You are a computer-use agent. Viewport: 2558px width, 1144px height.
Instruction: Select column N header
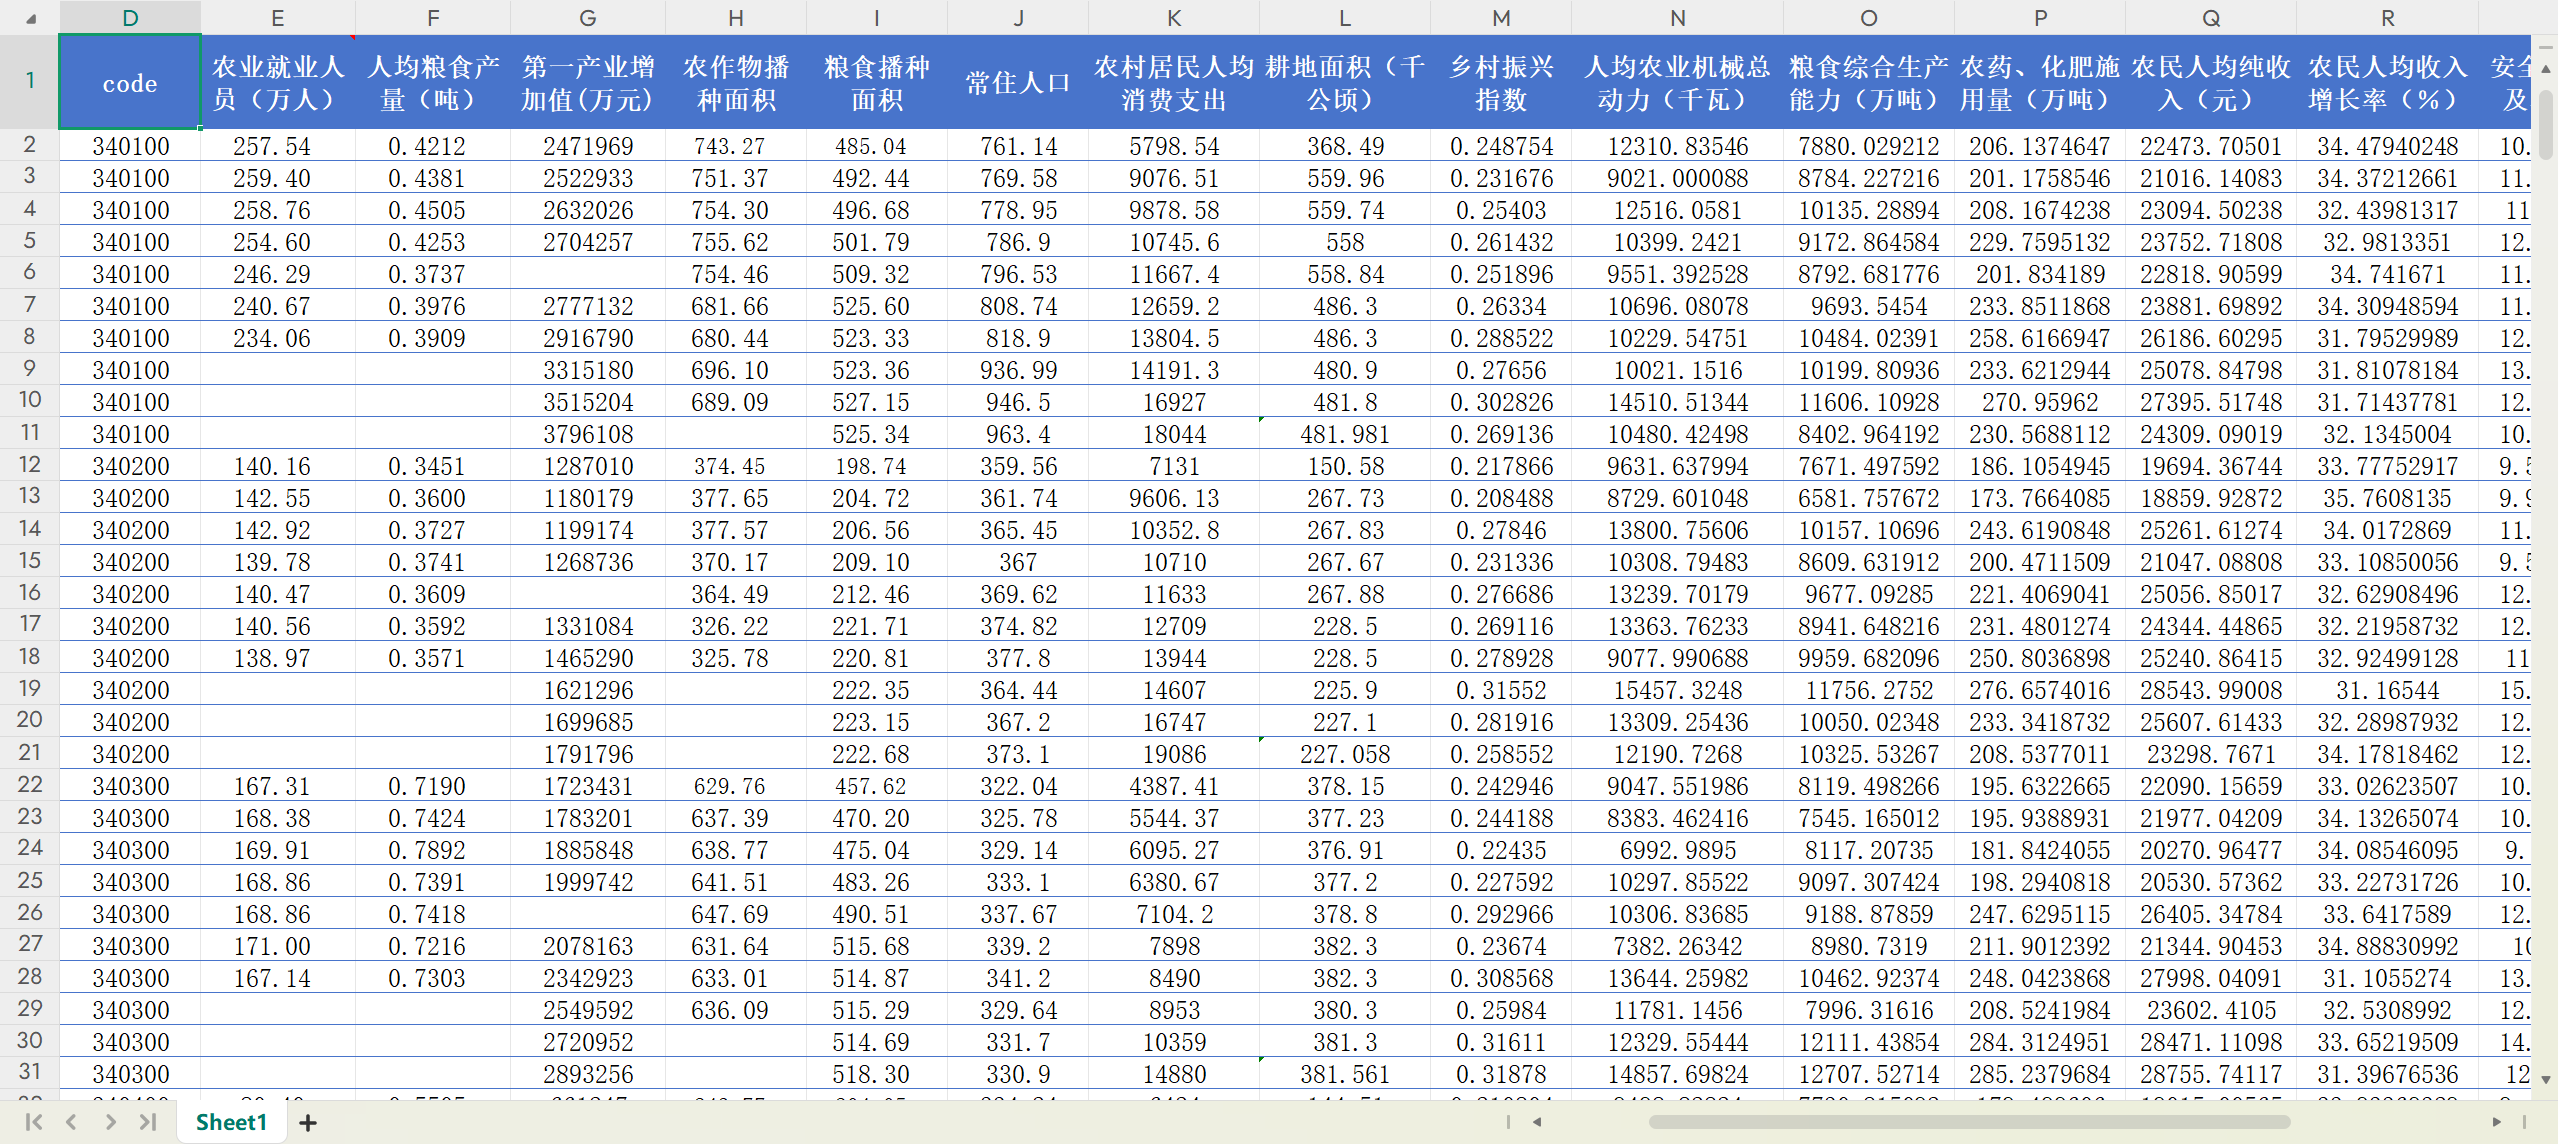[1677, 18]
